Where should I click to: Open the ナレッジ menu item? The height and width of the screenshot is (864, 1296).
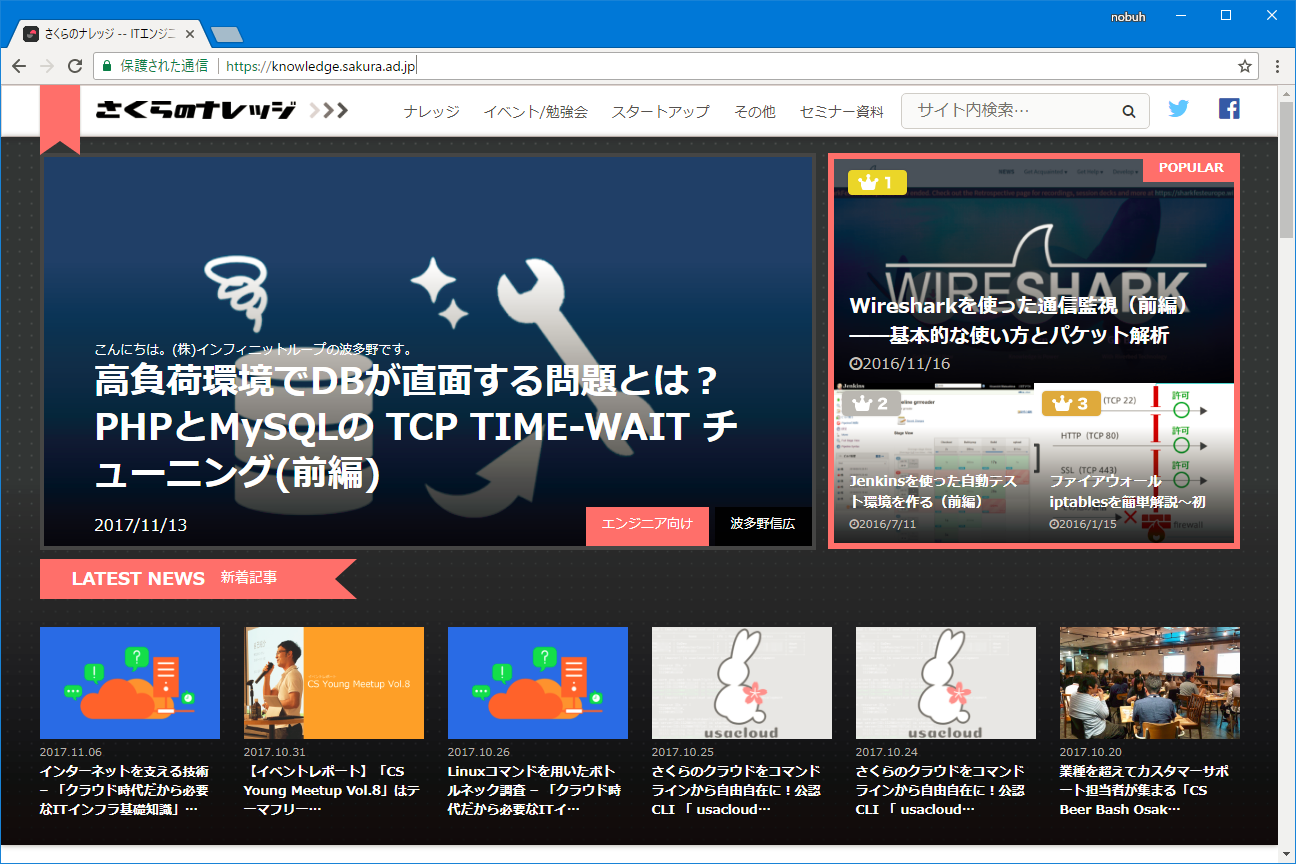click(430, 112)
